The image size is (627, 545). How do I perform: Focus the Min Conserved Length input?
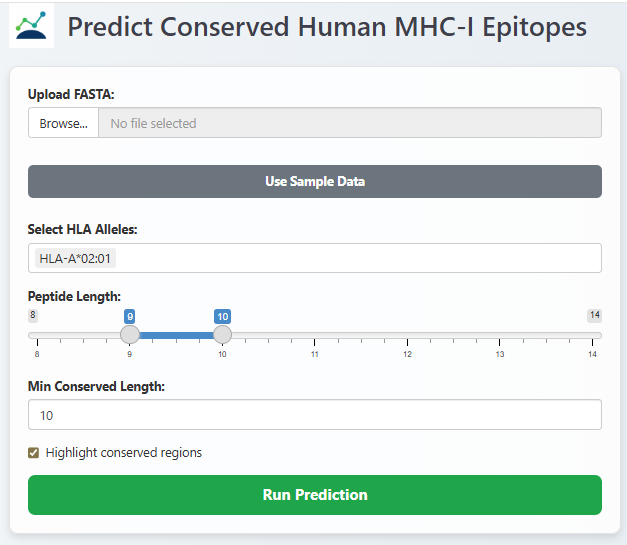(x=314, y=415)
